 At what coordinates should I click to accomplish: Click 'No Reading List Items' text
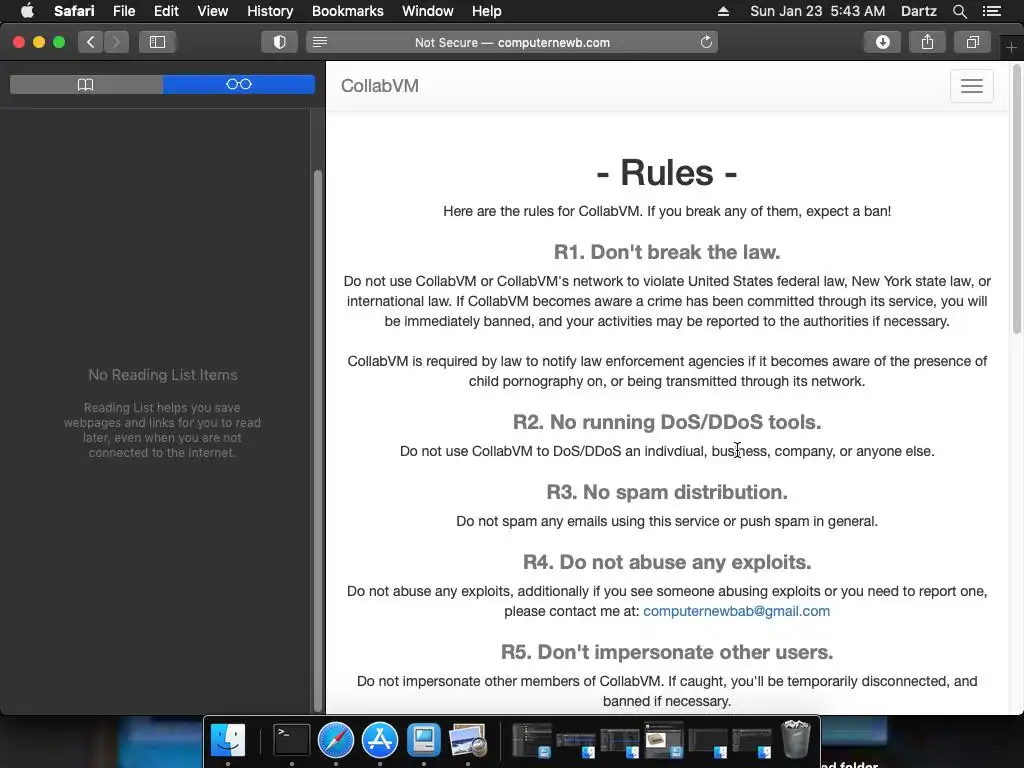pyautogui.click(x=163, y=375)
